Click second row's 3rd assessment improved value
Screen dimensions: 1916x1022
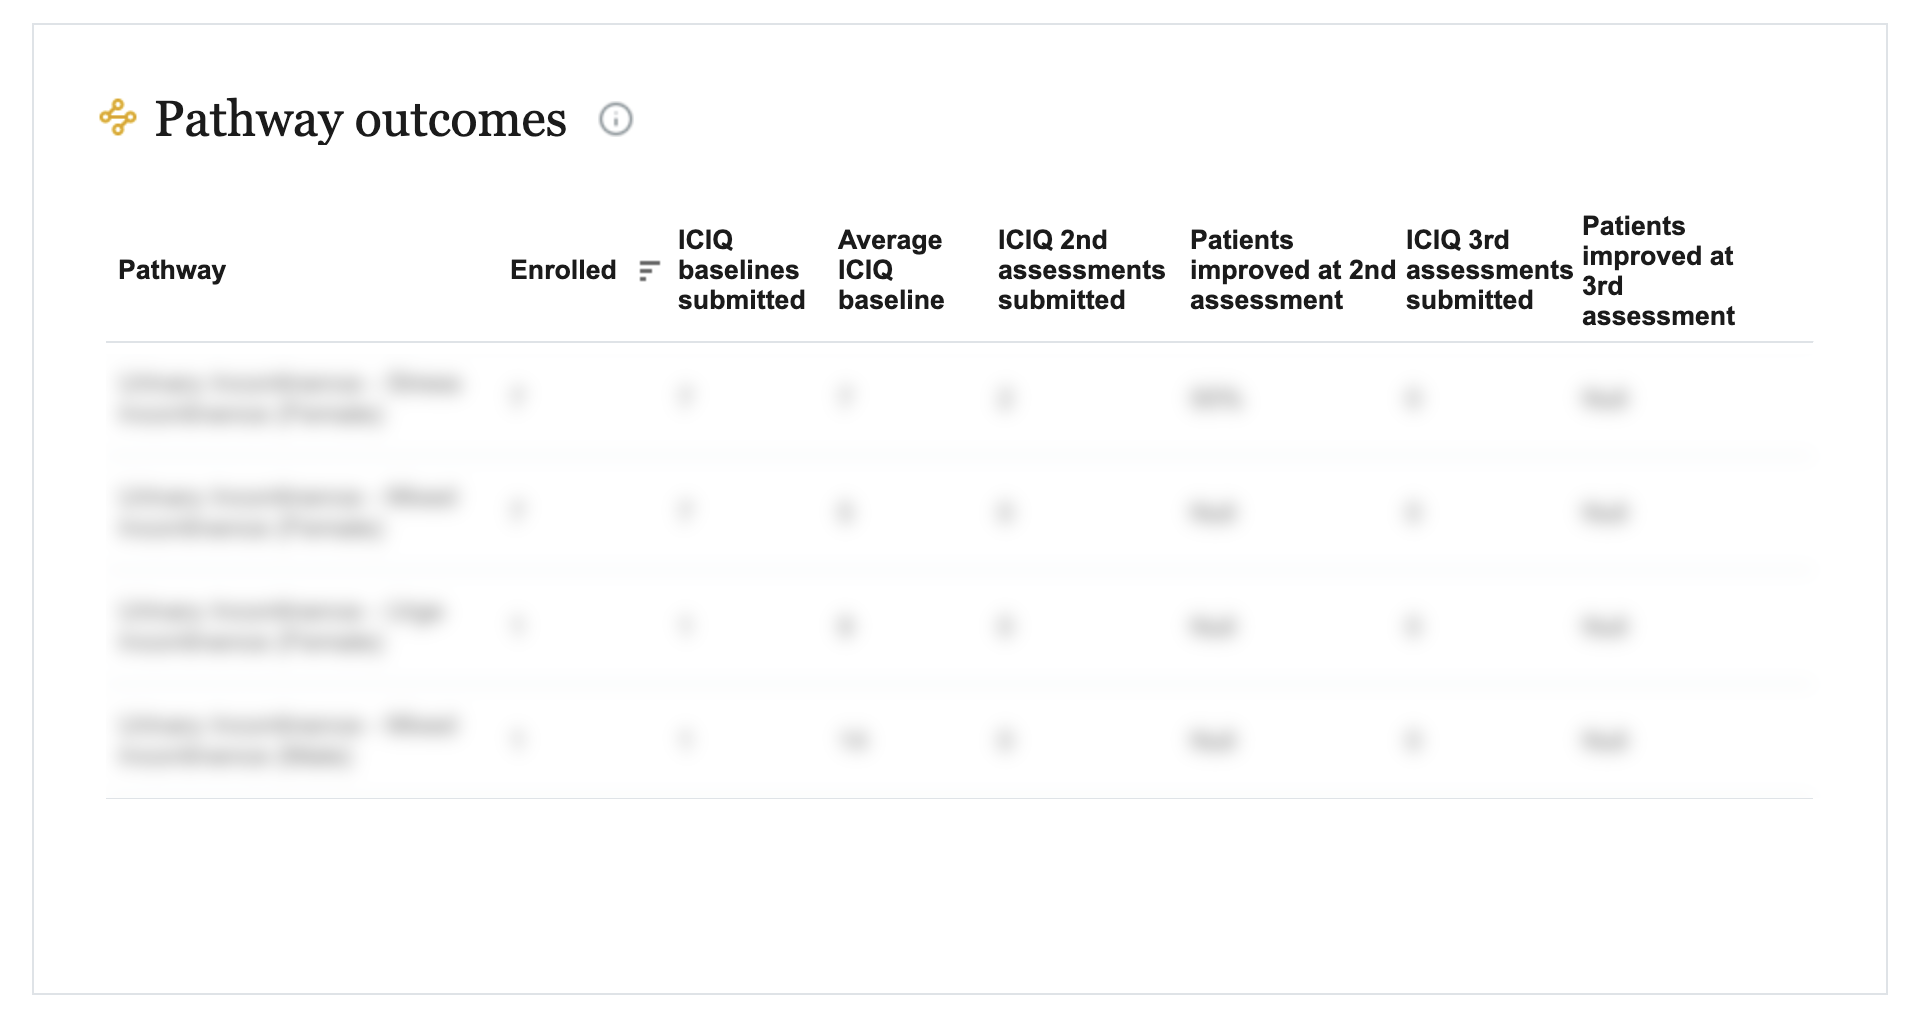pyautogui.click(x=1605, y=513)
